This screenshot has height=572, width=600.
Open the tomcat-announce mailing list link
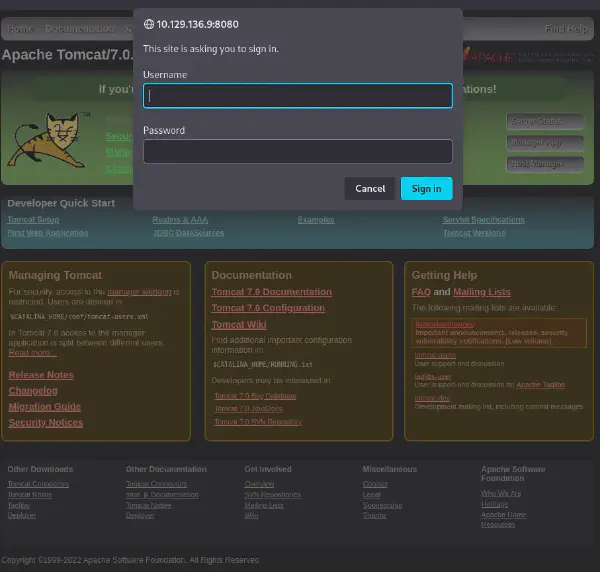(x=445, y=324)
